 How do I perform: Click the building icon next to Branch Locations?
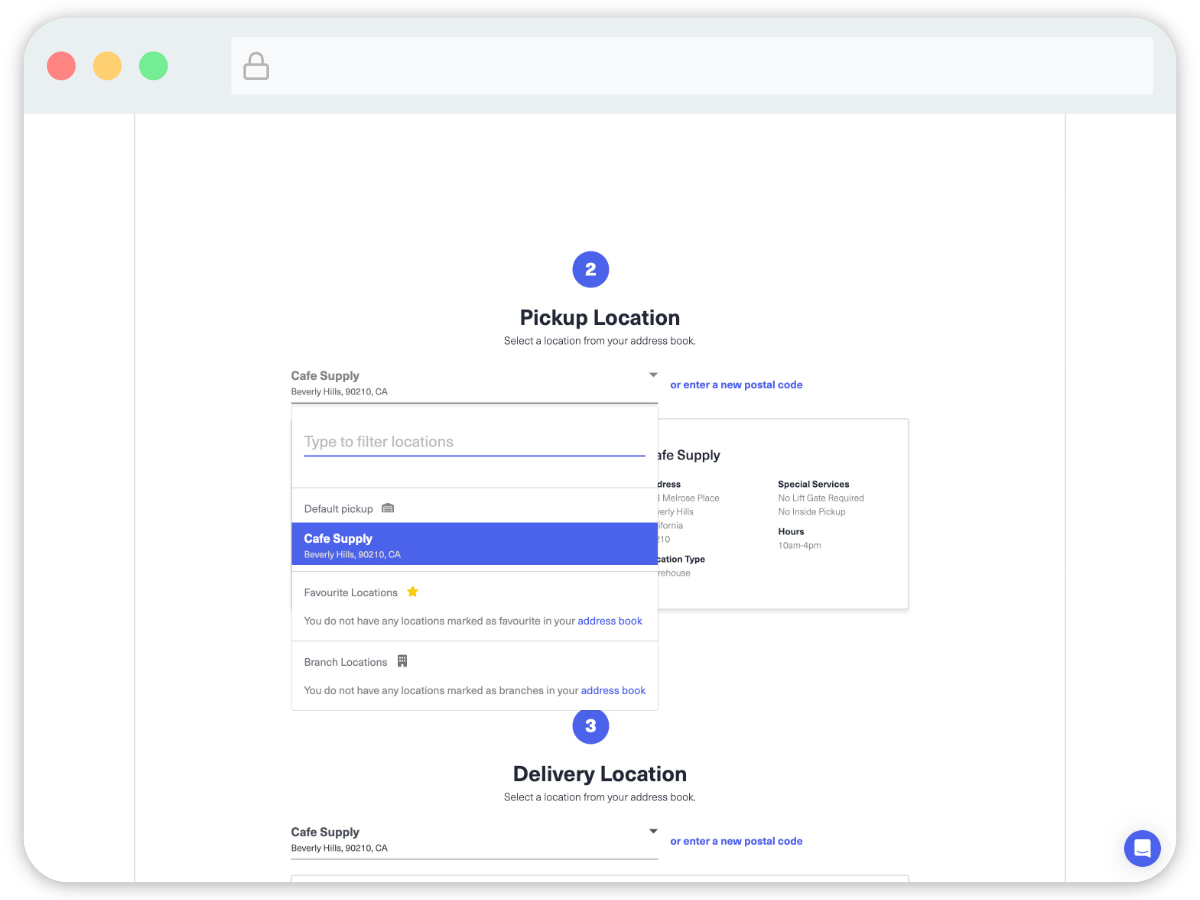(x=402, y=661)
